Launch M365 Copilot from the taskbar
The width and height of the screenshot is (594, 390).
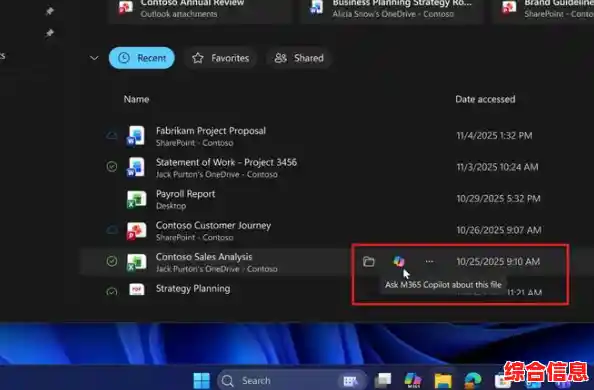click(413, 380)
